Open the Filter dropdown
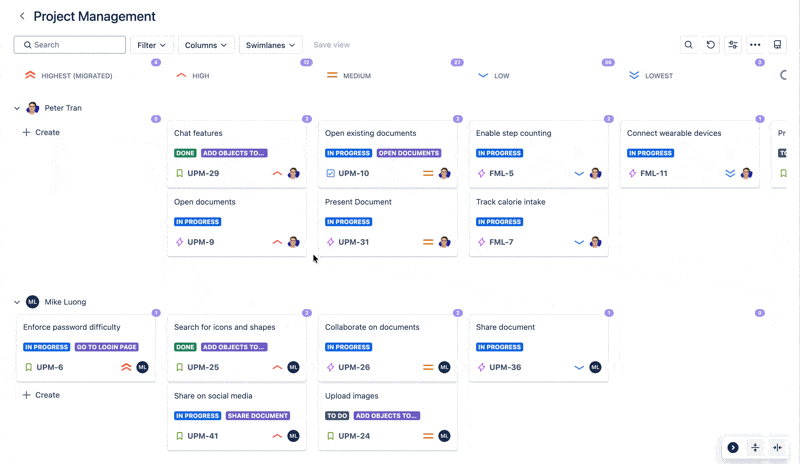Image resolution: width=800 pixels, height=464 pixels. point(152,45)
